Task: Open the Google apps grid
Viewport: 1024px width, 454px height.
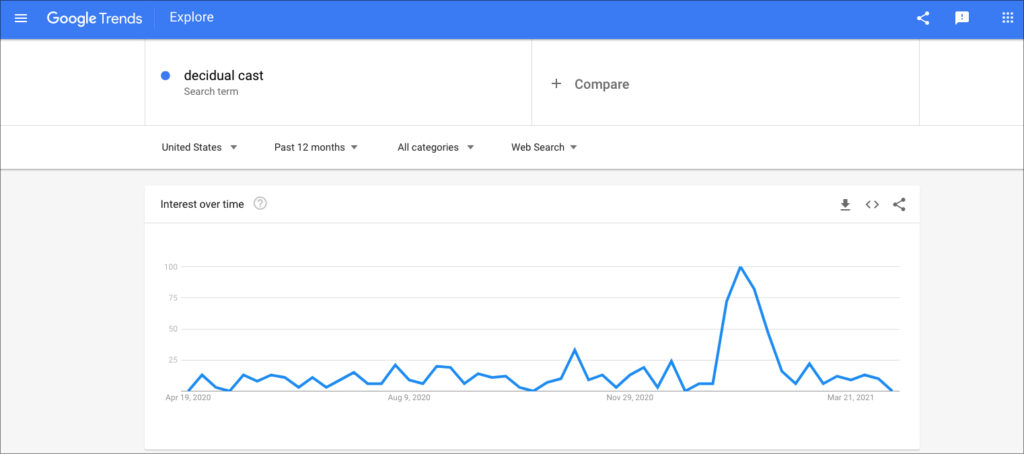Action: pyautogui.click(x=1007, y=18)
